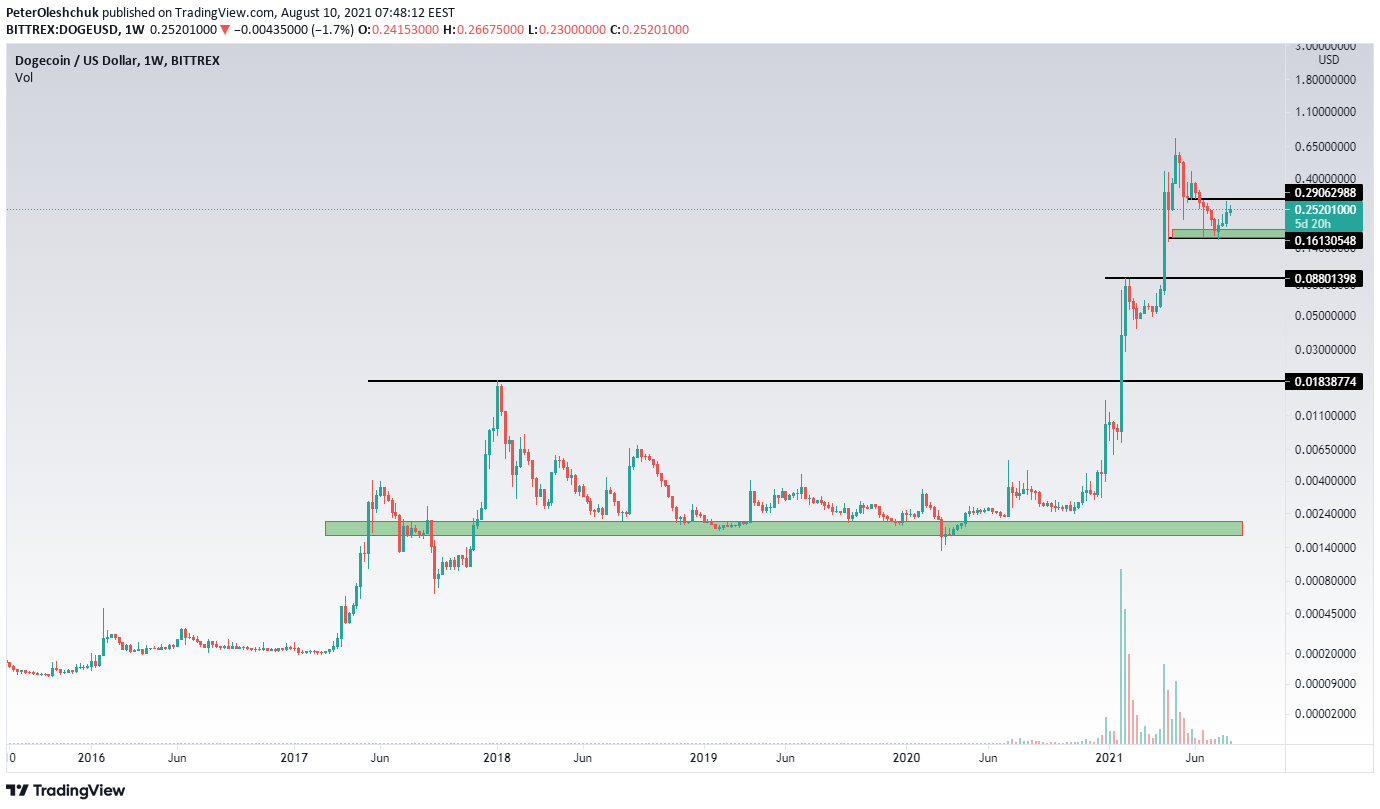The width and height of the screenshot is (1380, 809).
Task: Click the PeterOleshchuk author name
Action: pos(51,13)
